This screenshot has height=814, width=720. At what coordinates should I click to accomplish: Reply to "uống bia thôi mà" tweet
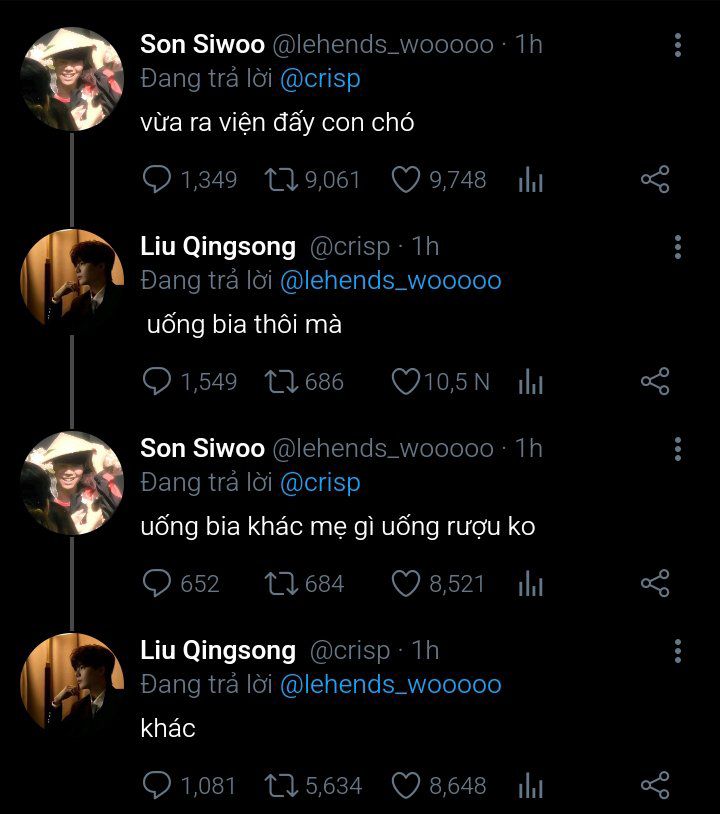(158, 382)
